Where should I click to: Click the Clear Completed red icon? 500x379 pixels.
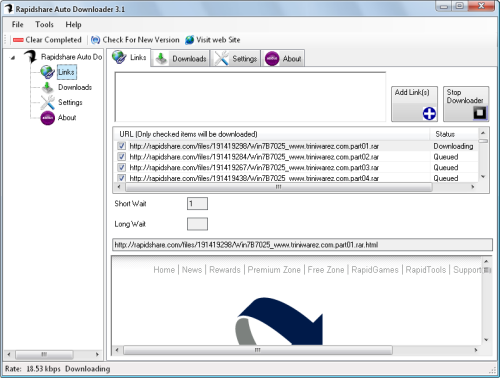pos(18,40)
